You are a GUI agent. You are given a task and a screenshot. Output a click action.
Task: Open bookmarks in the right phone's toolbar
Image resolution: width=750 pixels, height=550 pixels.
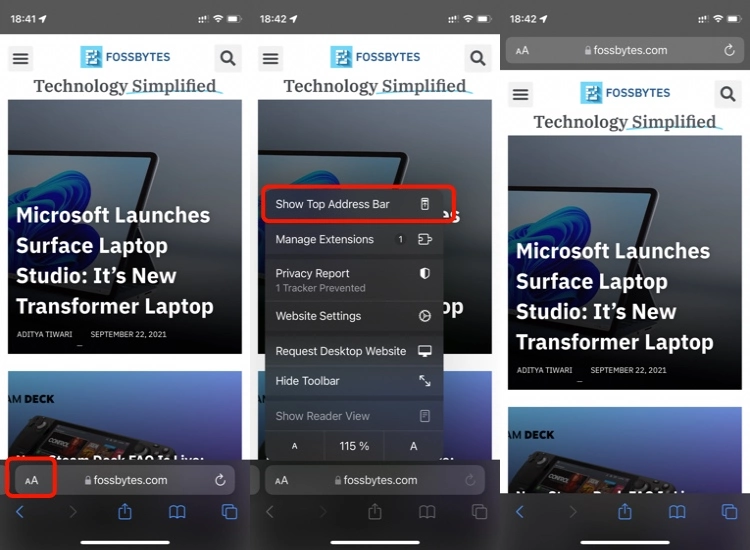[677, 512]
